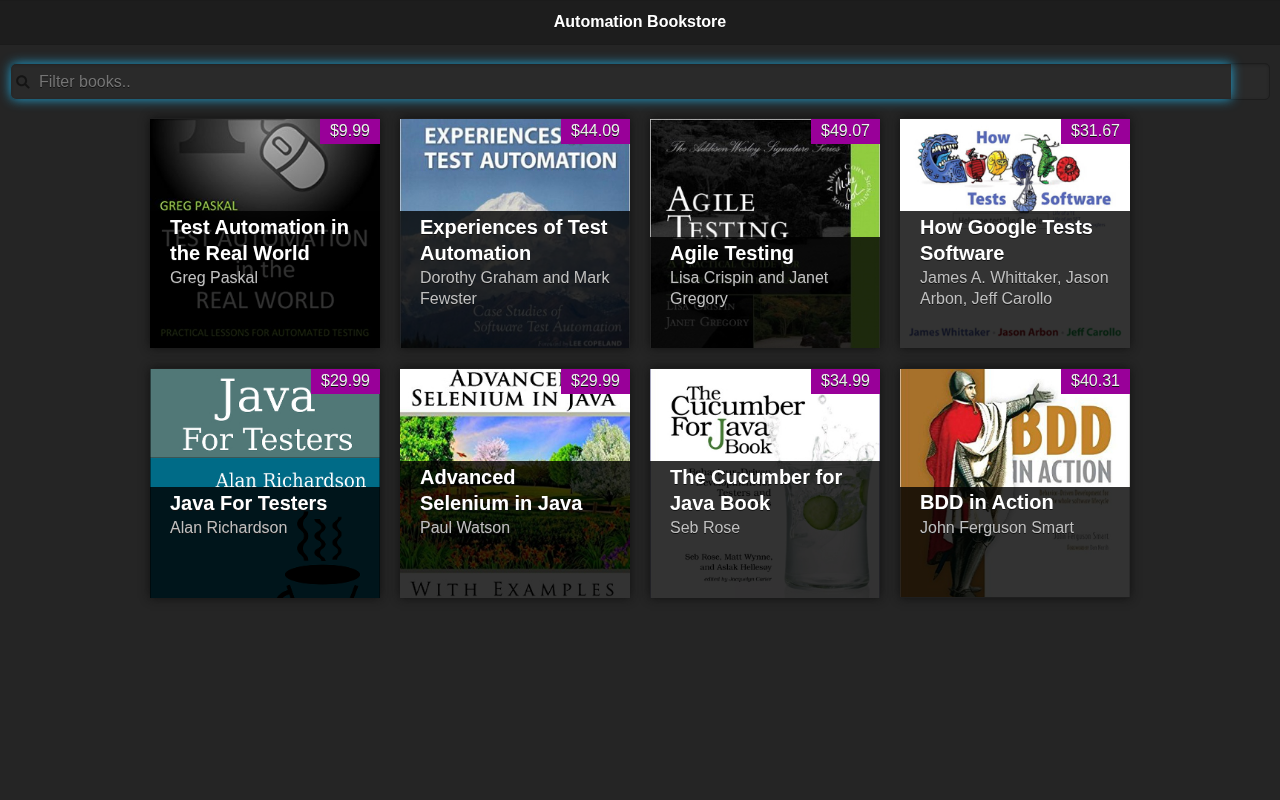Screen dimensions: 1280x800
Task: Select the $40.31 price tag
Action: [1095, 381]
